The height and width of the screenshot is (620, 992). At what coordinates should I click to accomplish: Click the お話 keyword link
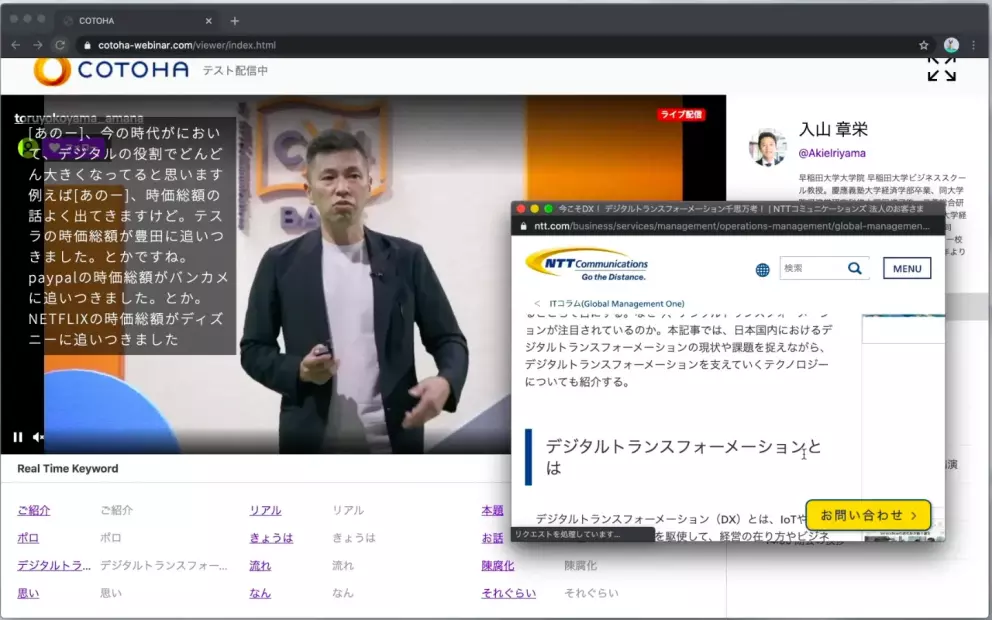492,538
